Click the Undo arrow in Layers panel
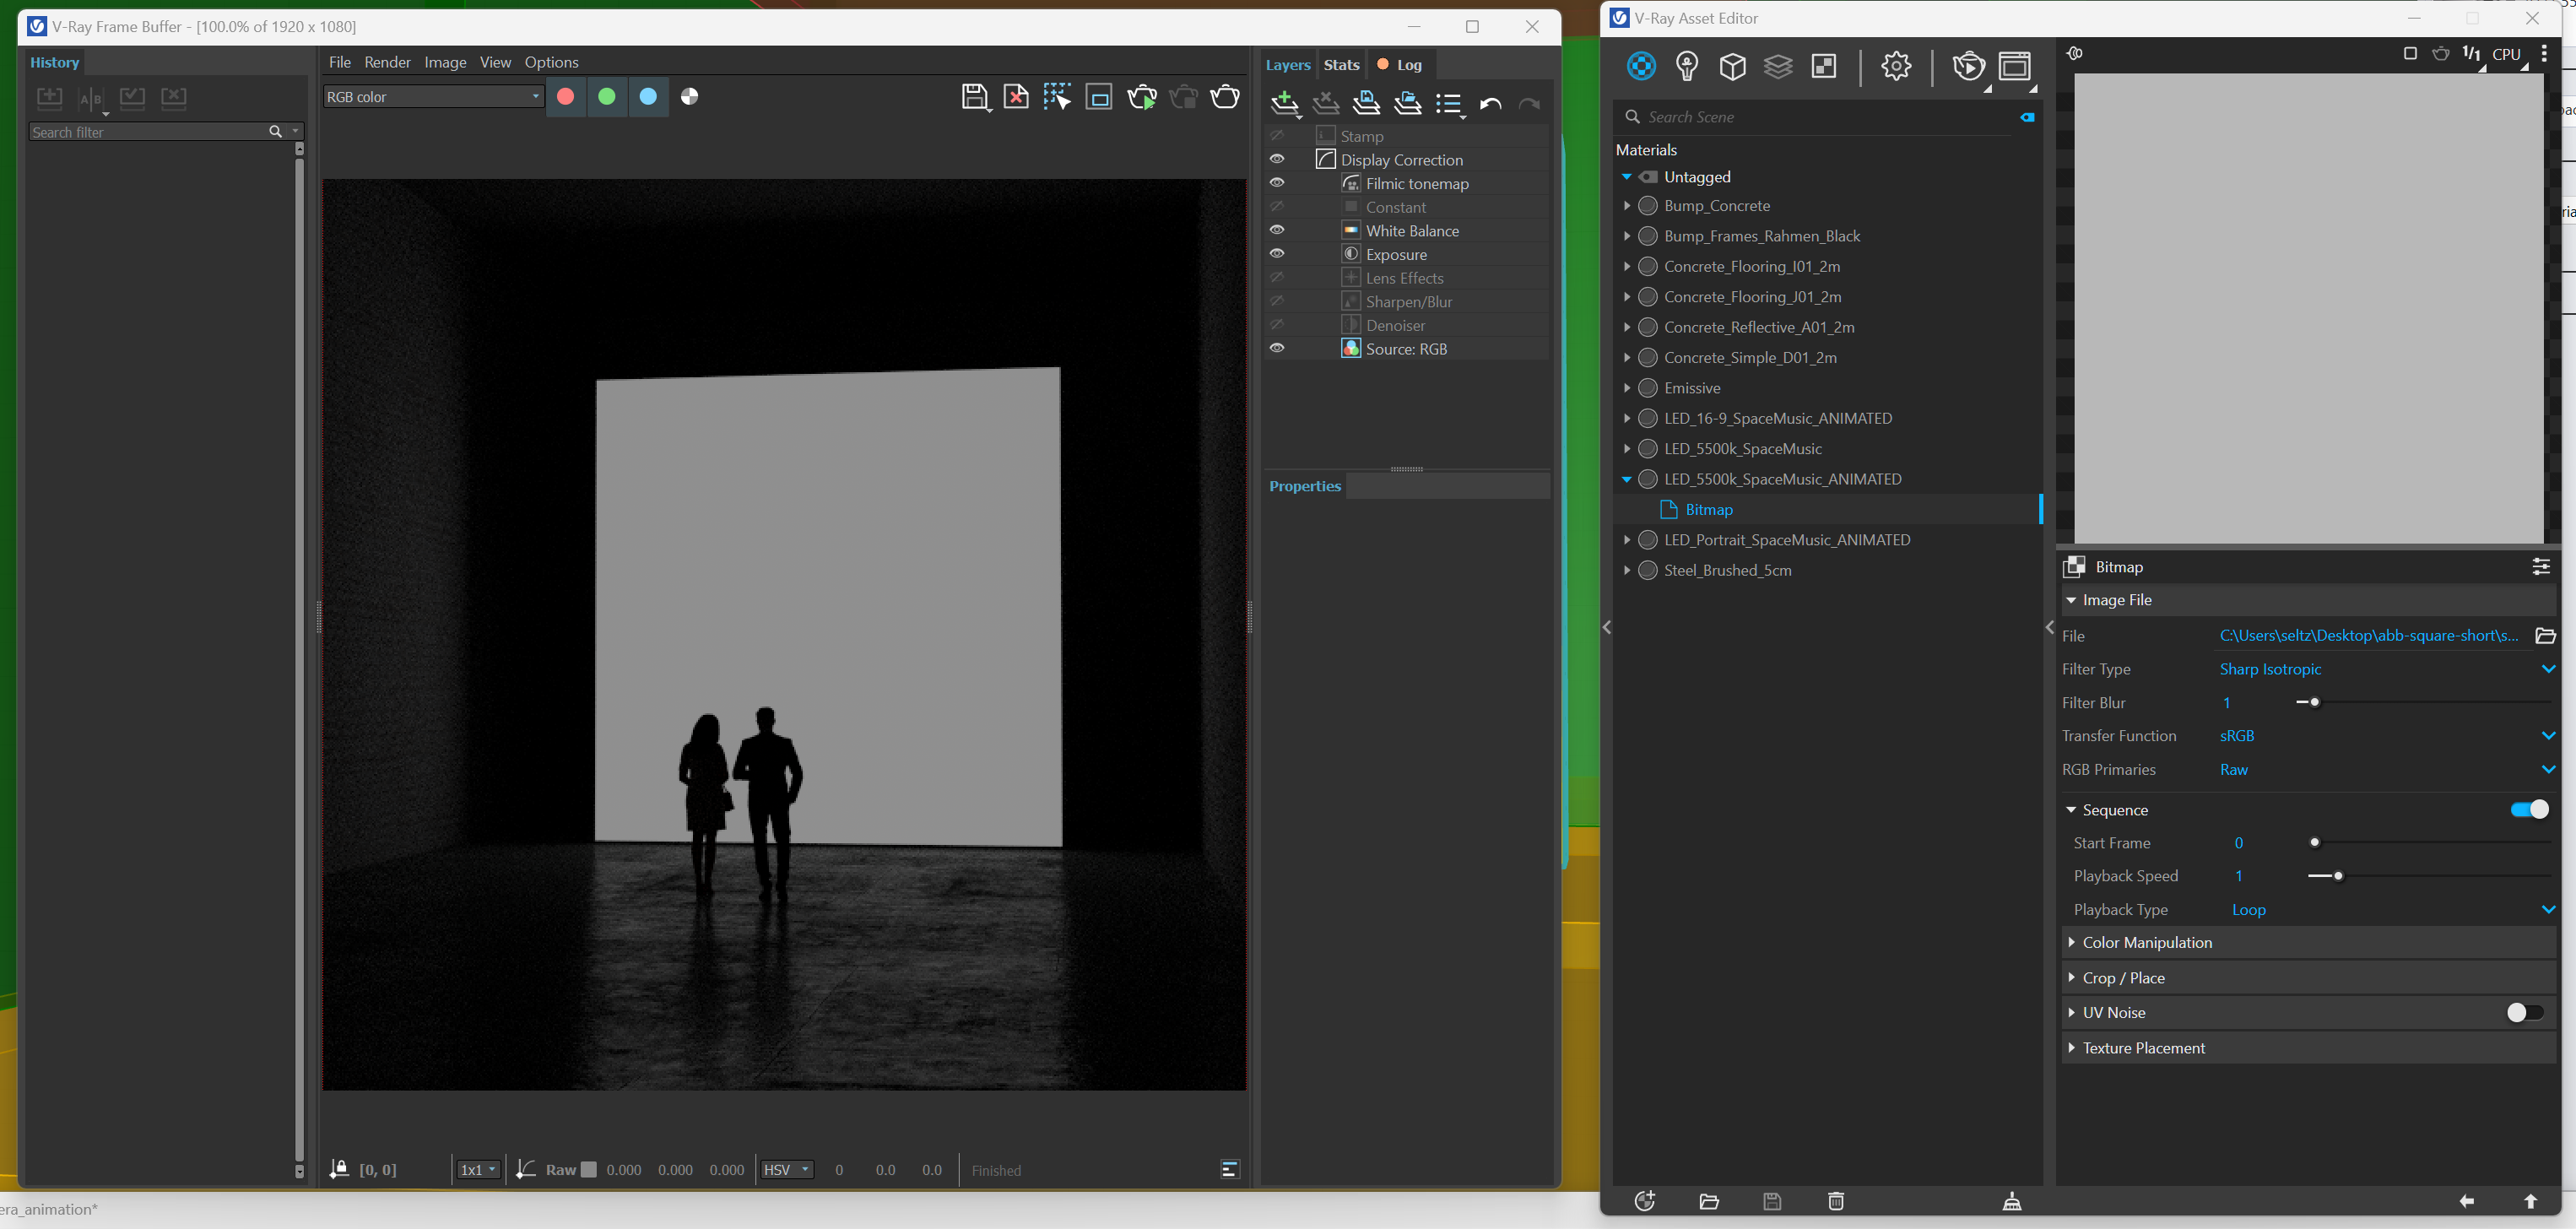Image resolution: width=2576 pixels, height=1229 pixels. click(1490, 104)
